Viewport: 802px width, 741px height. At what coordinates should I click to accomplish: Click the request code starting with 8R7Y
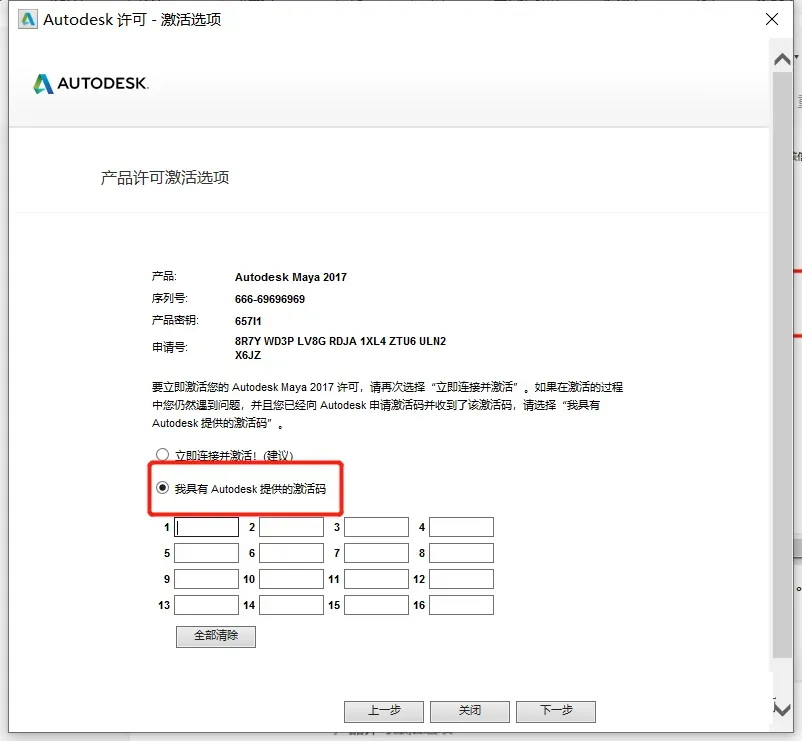[x=340, y=348]
